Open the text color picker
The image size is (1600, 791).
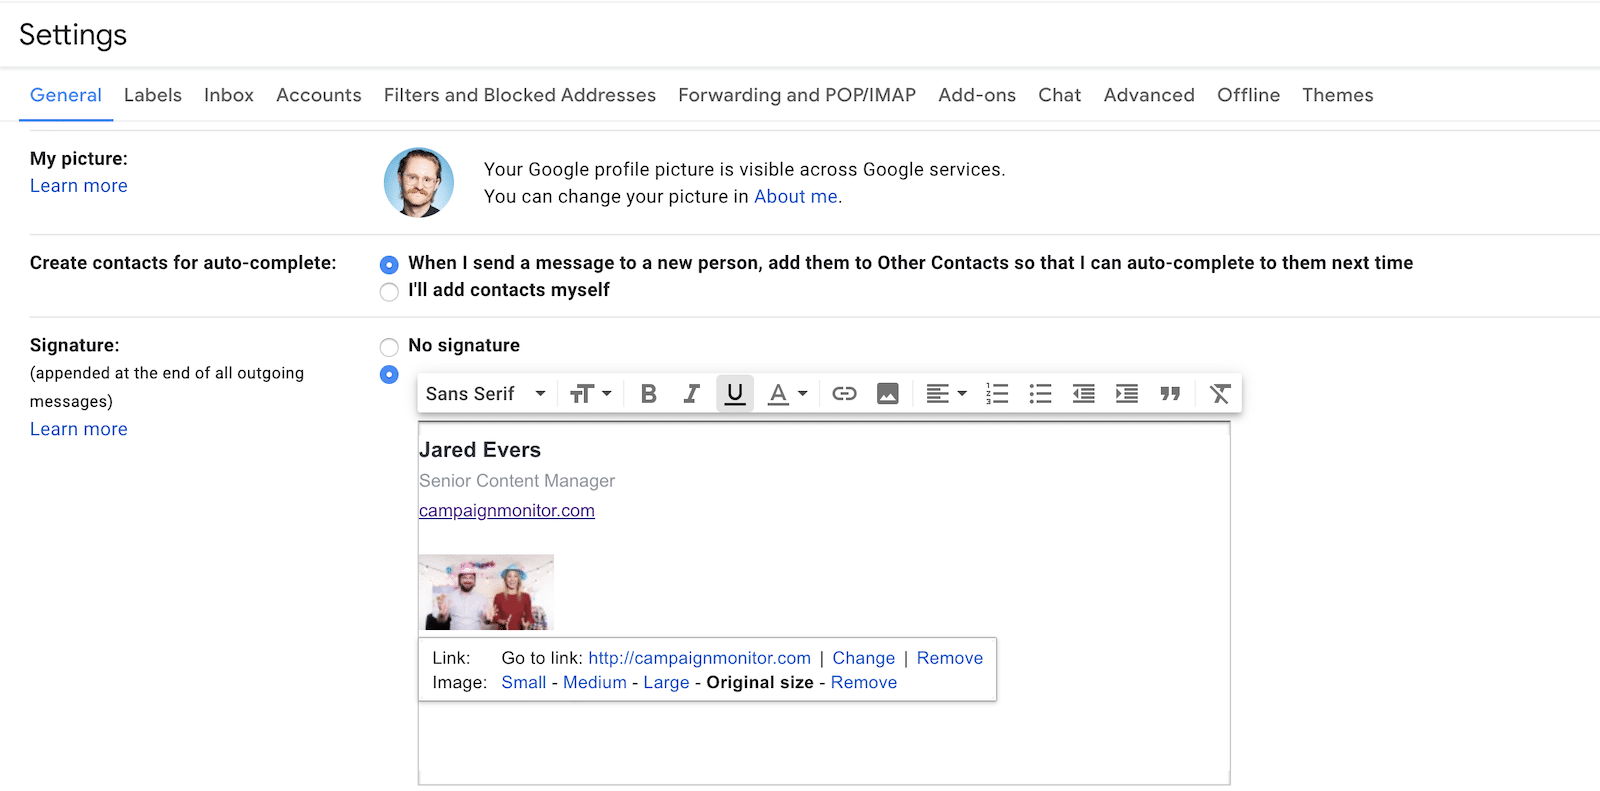[787, 394]
